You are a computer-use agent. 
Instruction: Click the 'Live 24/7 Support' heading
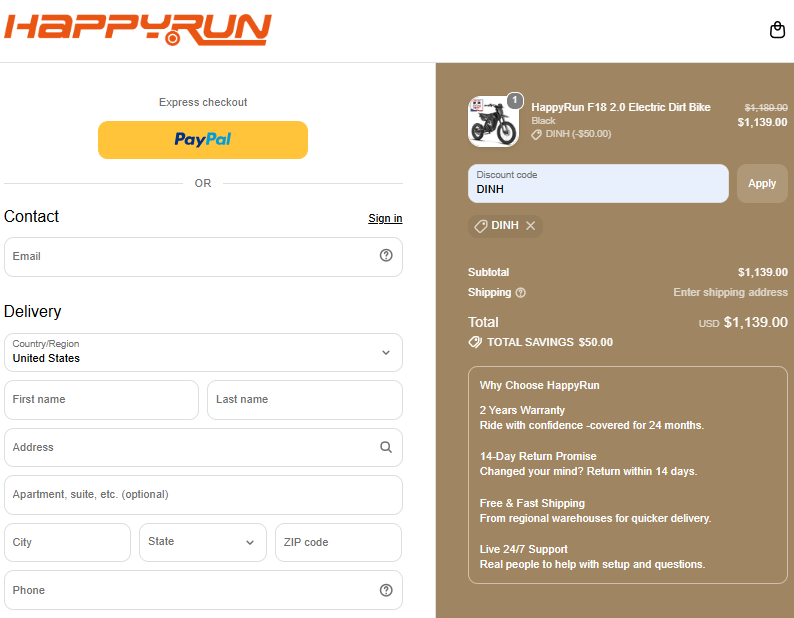(x=524, y=550)
